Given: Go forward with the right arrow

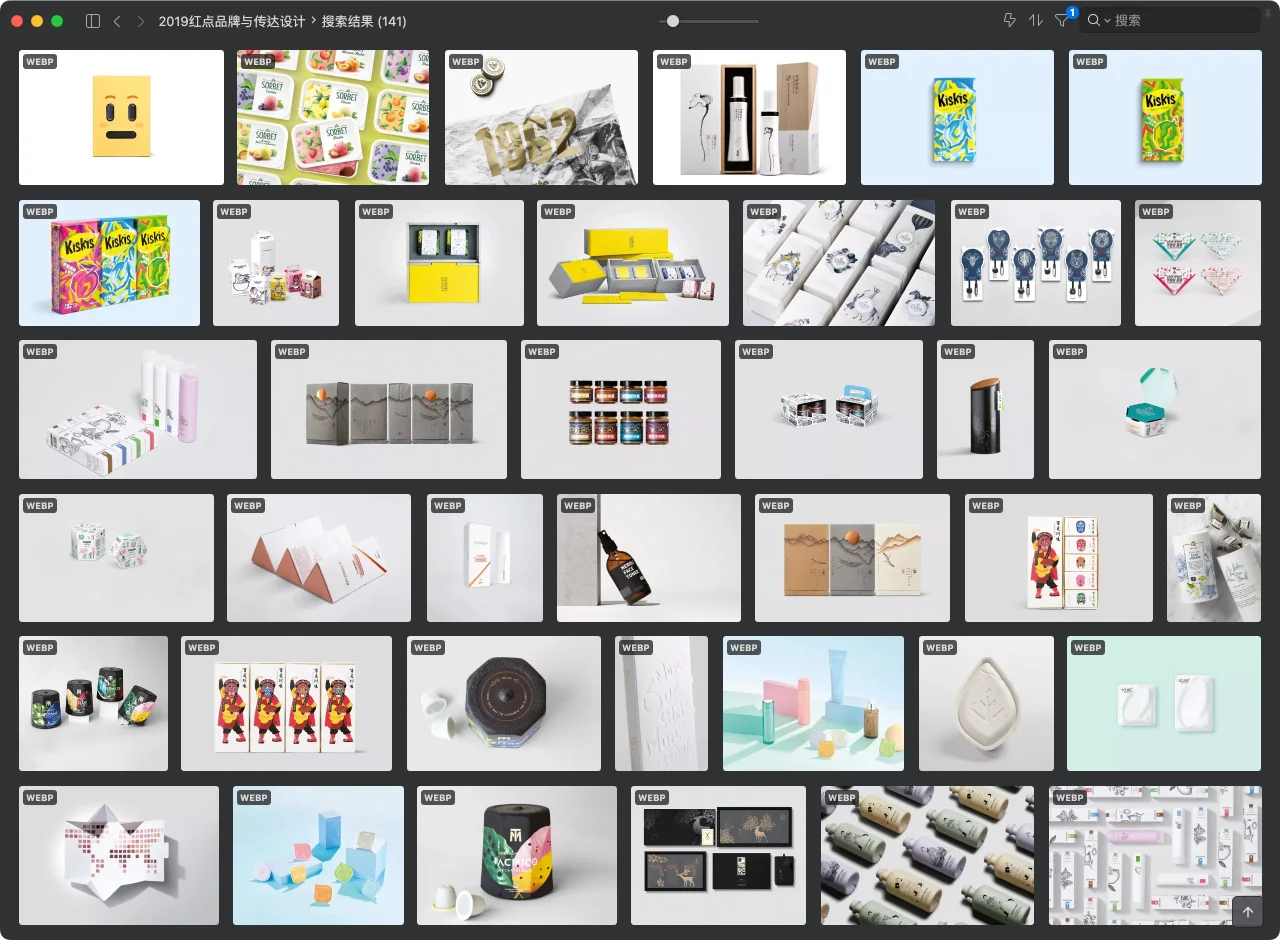Looking at the screenshot, I should click(140, 21).
